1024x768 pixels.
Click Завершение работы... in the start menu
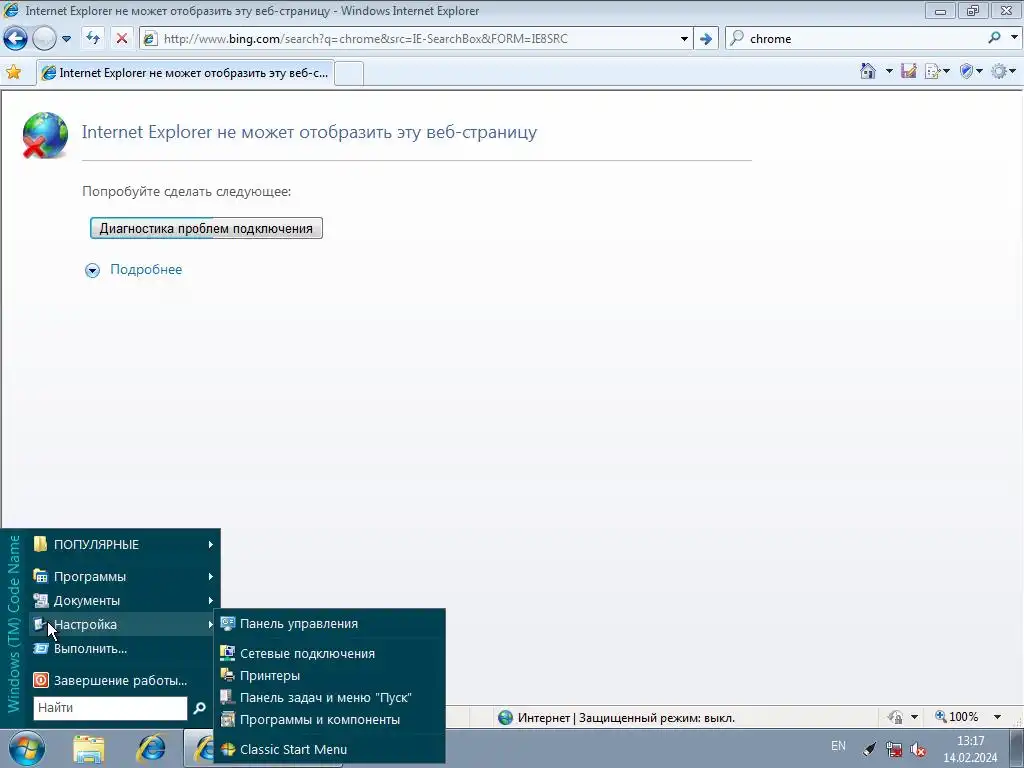(123, 680)
